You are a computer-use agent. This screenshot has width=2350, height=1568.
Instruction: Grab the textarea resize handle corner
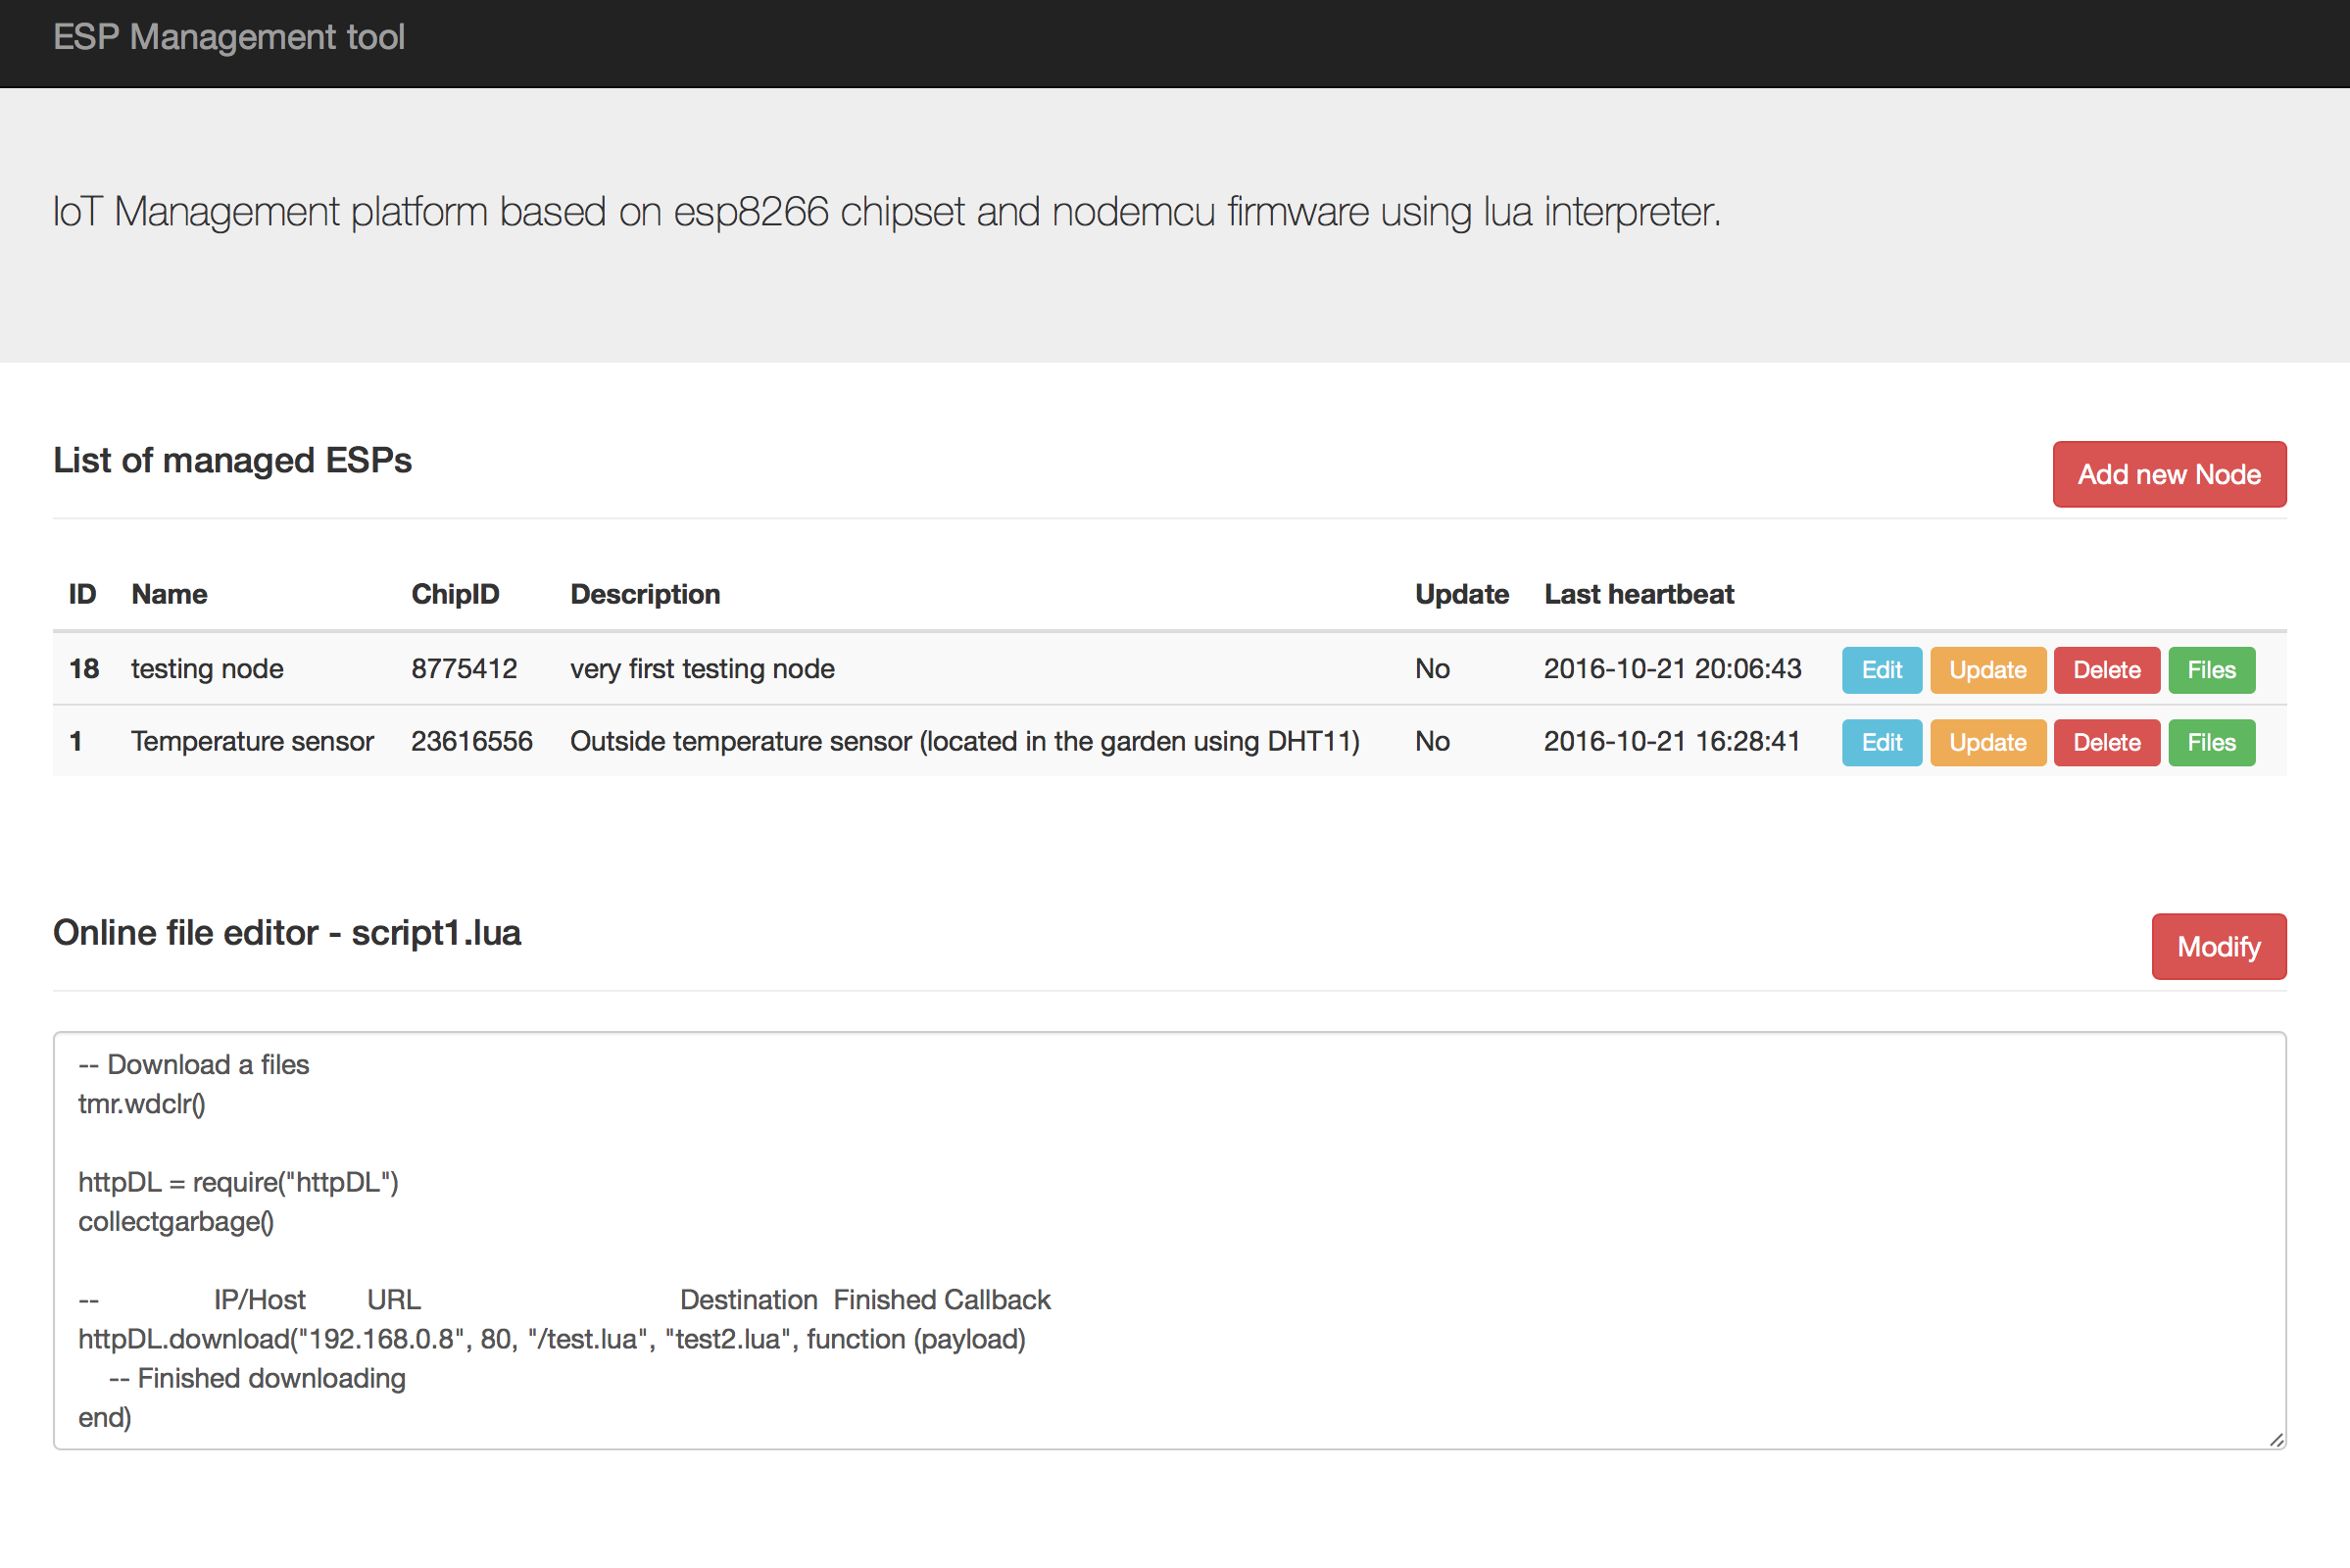point(2276,1440)
